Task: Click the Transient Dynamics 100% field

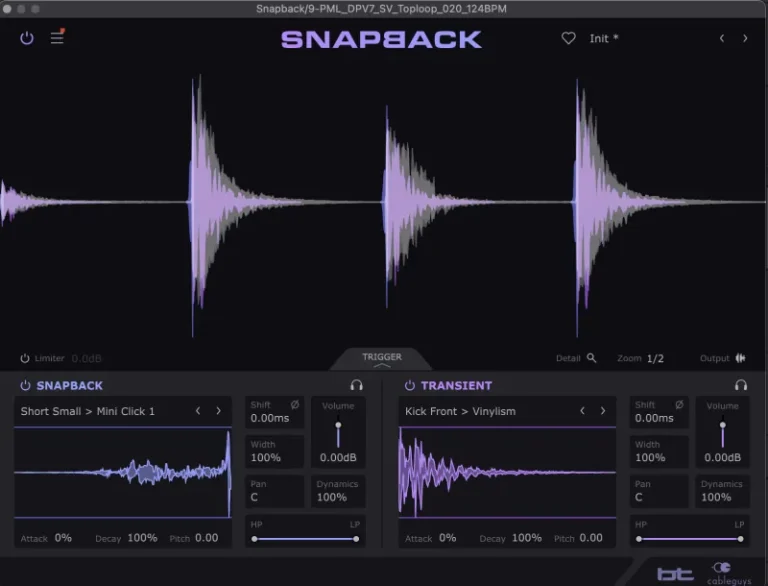Action: 722,491
